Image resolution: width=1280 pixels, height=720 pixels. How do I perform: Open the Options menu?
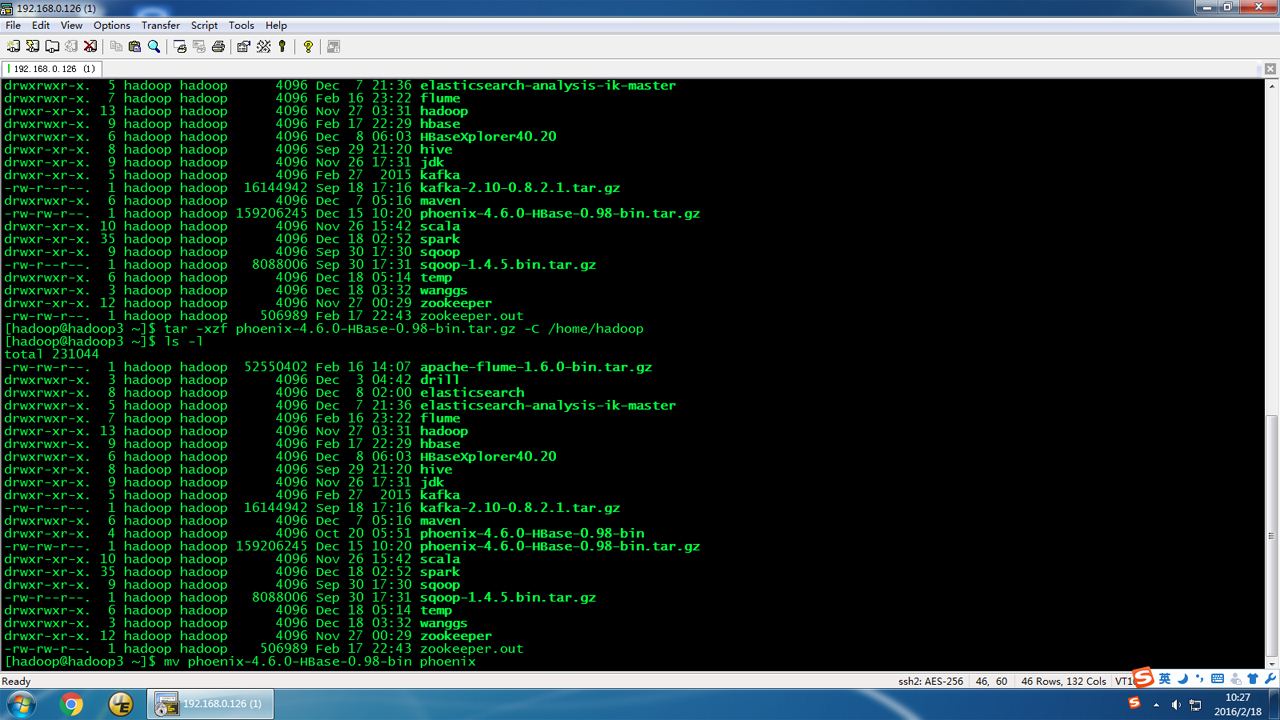click(112, 25)
